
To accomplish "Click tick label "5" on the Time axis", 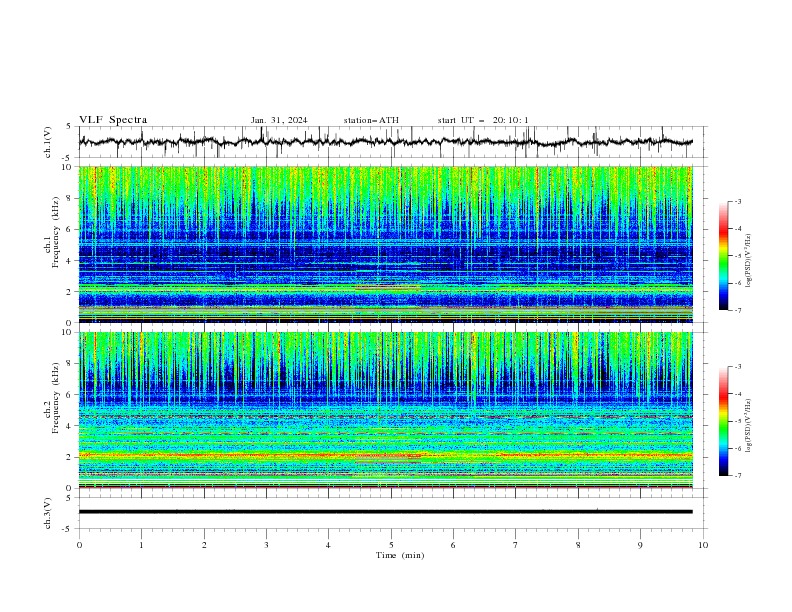I will coord(391,545).
